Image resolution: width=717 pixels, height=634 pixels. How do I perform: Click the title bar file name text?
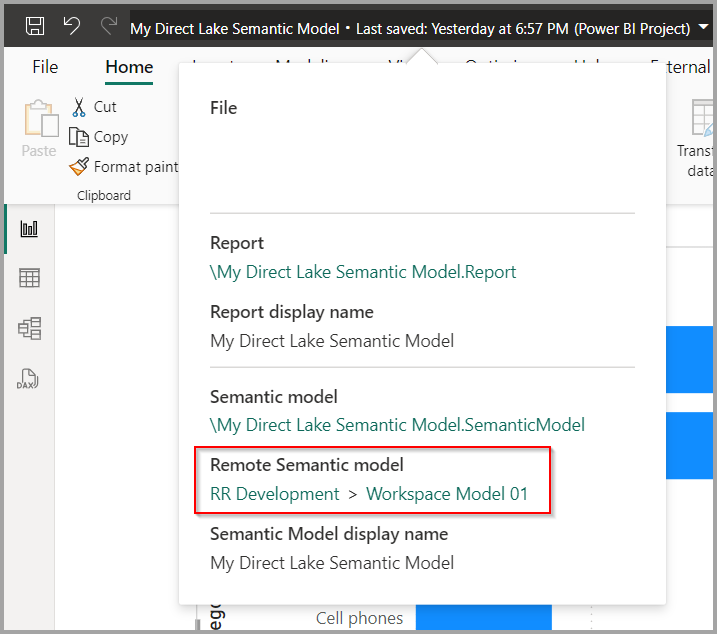click(235, 29)
